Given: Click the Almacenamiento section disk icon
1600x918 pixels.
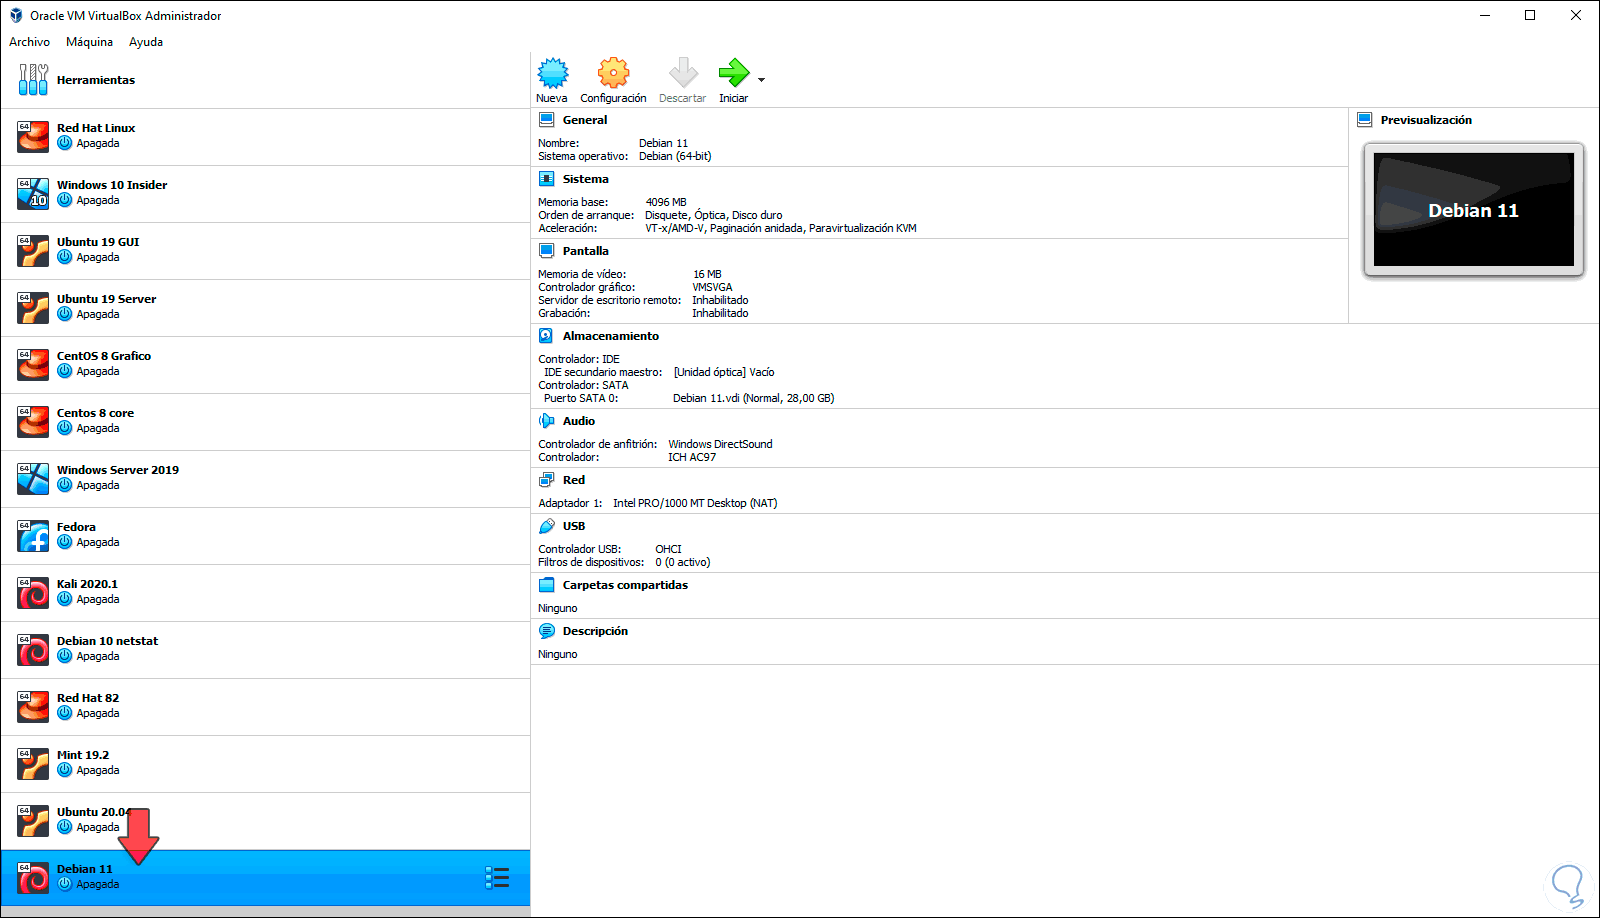Looking at the screenshot, I should 547,336.
